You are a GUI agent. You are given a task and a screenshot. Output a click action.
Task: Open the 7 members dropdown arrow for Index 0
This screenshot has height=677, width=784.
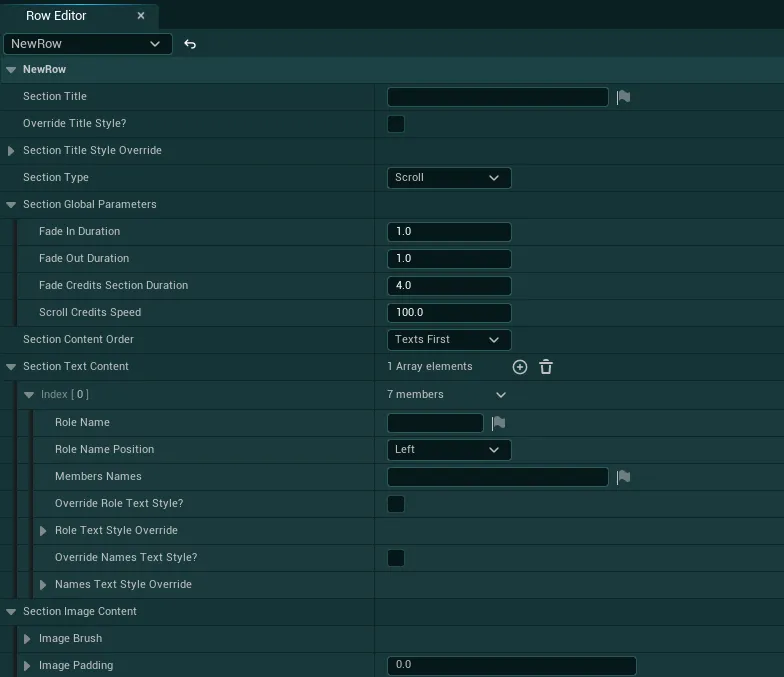tap(501, 395)
